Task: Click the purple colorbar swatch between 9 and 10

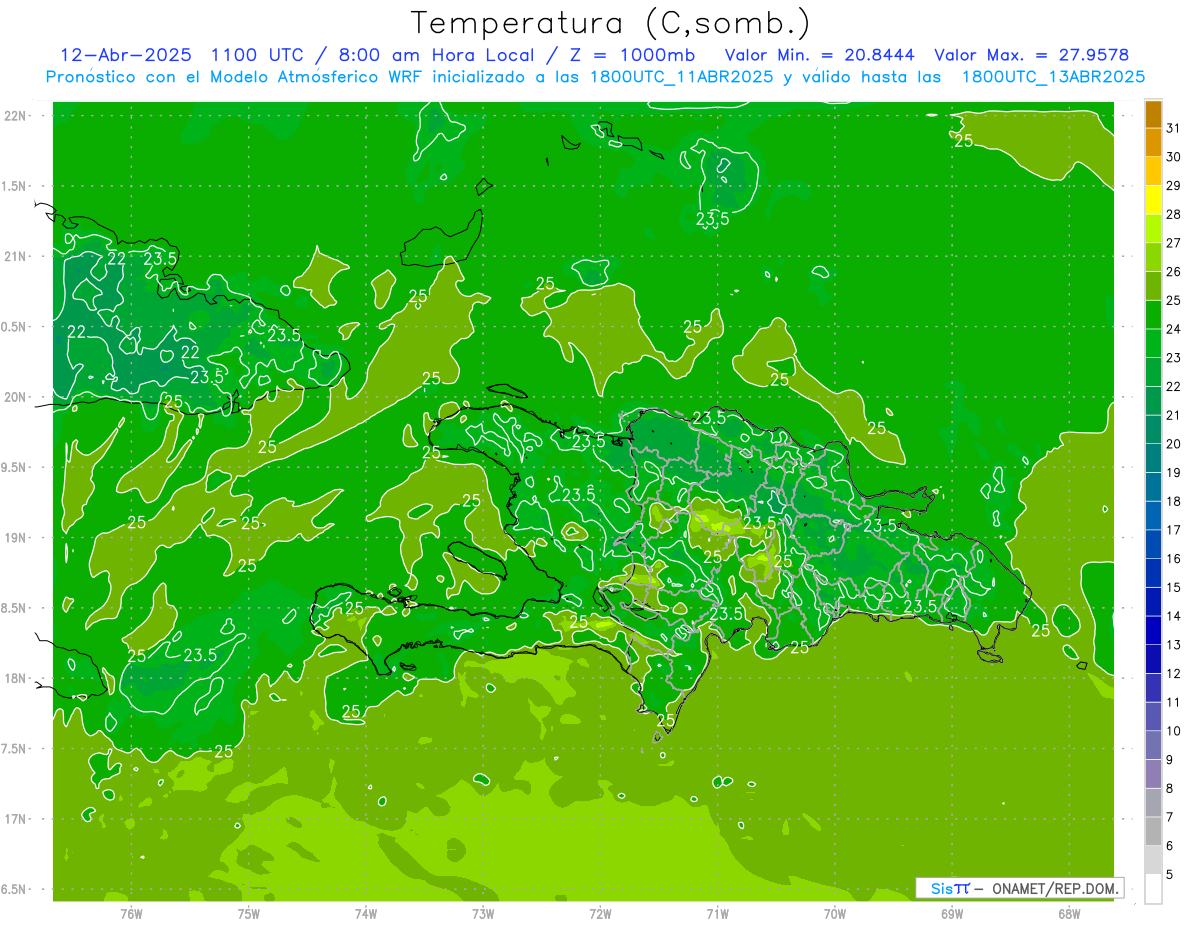Action: [1153, 745]
